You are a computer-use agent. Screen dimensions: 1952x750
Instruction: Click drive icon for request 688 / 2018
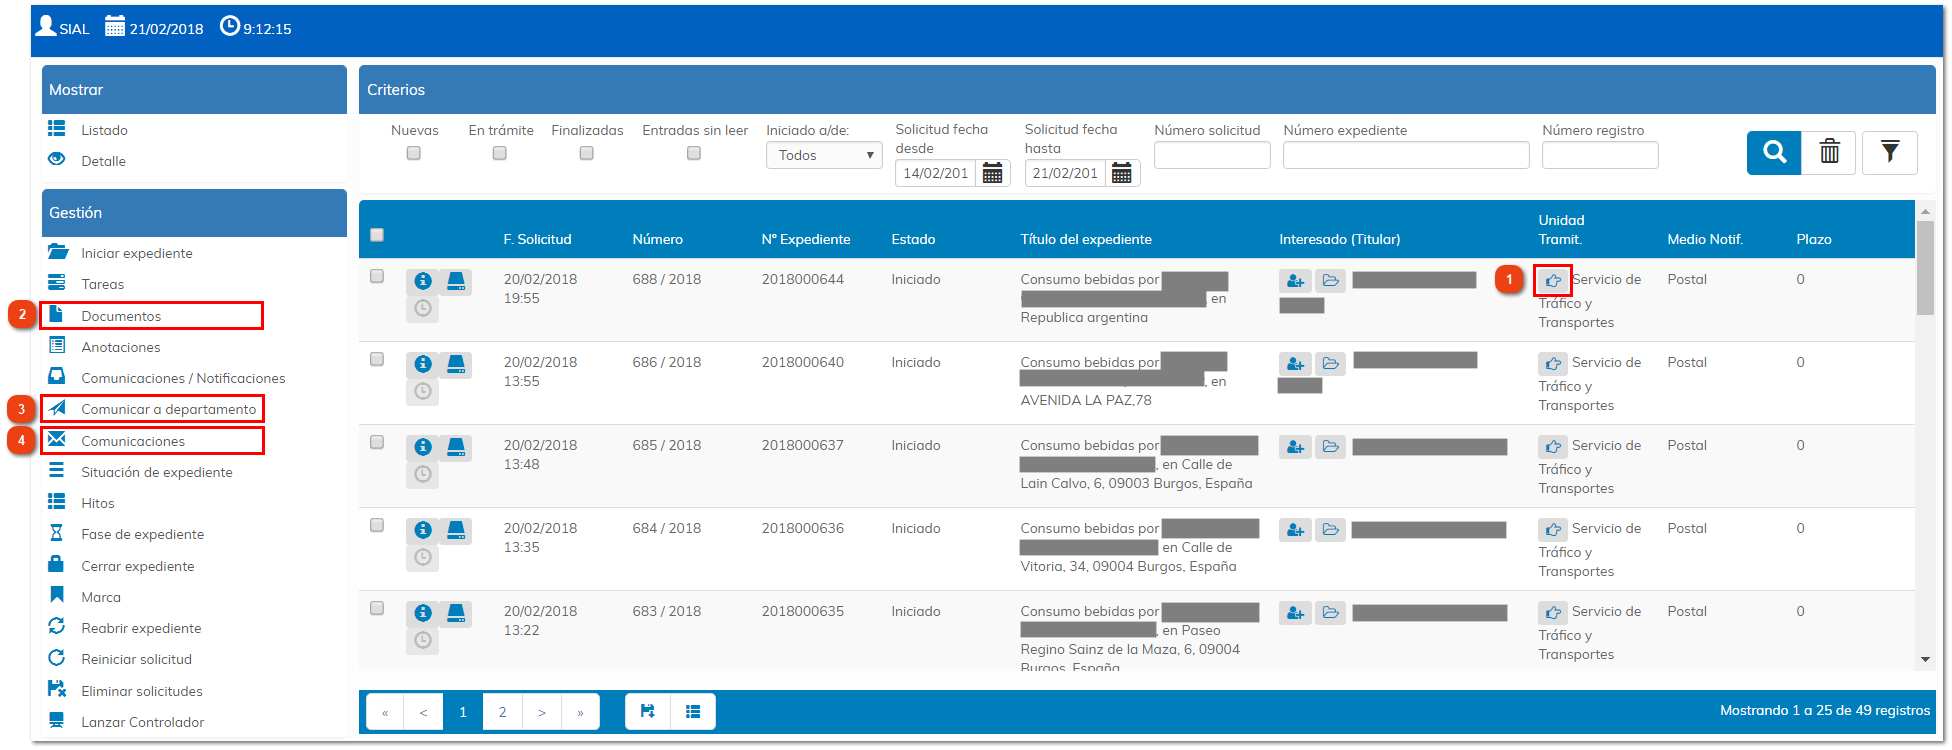click(x=456, y=281)
